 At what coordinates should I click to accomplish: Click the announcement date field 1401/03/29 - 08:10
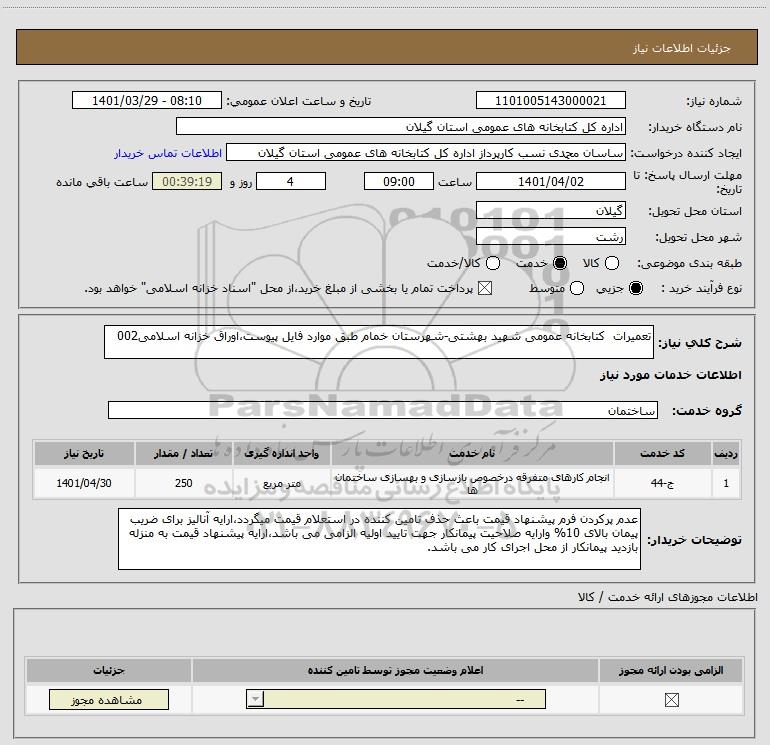147,100
